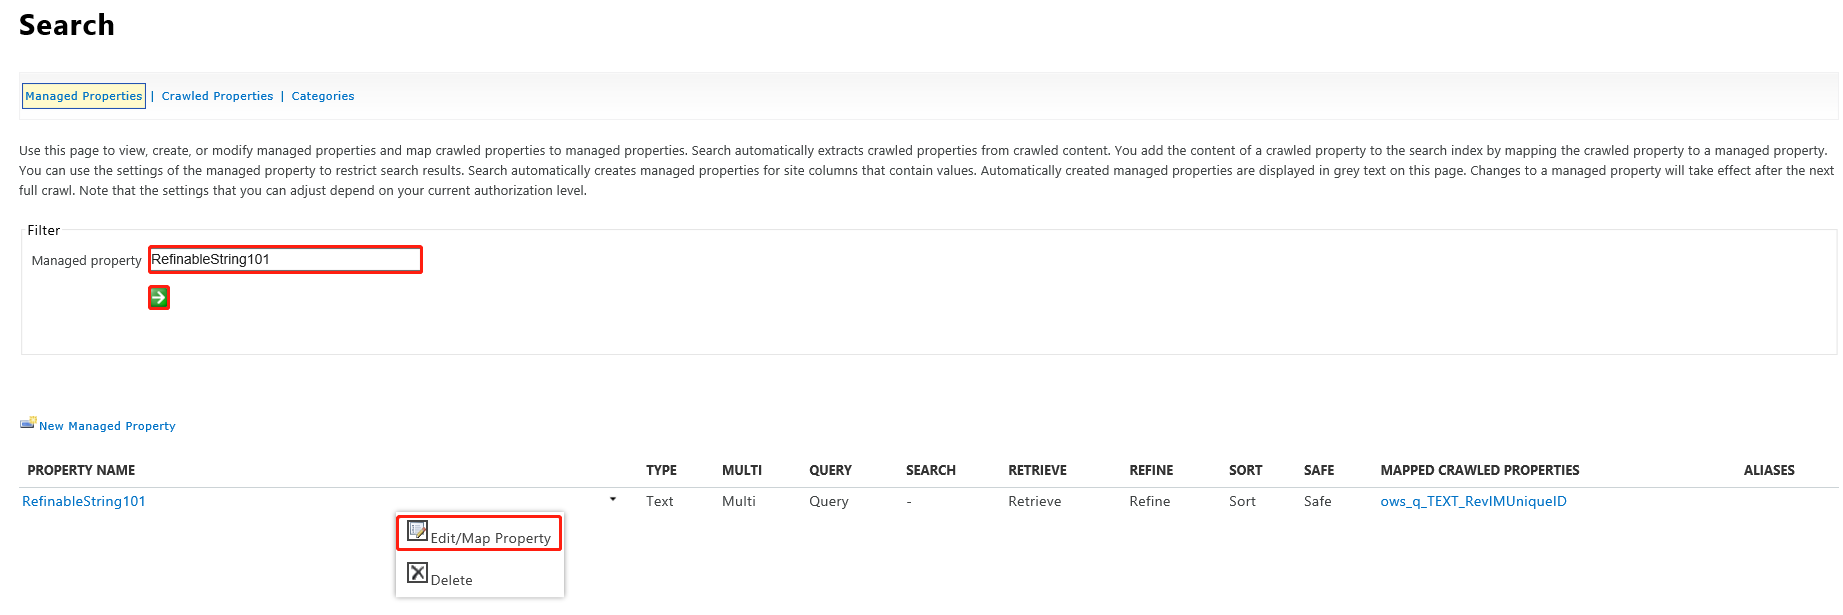
Task: Click the MAPPED CRAWLED PROPERTIES column header
Action: (x=1480, y=470)
